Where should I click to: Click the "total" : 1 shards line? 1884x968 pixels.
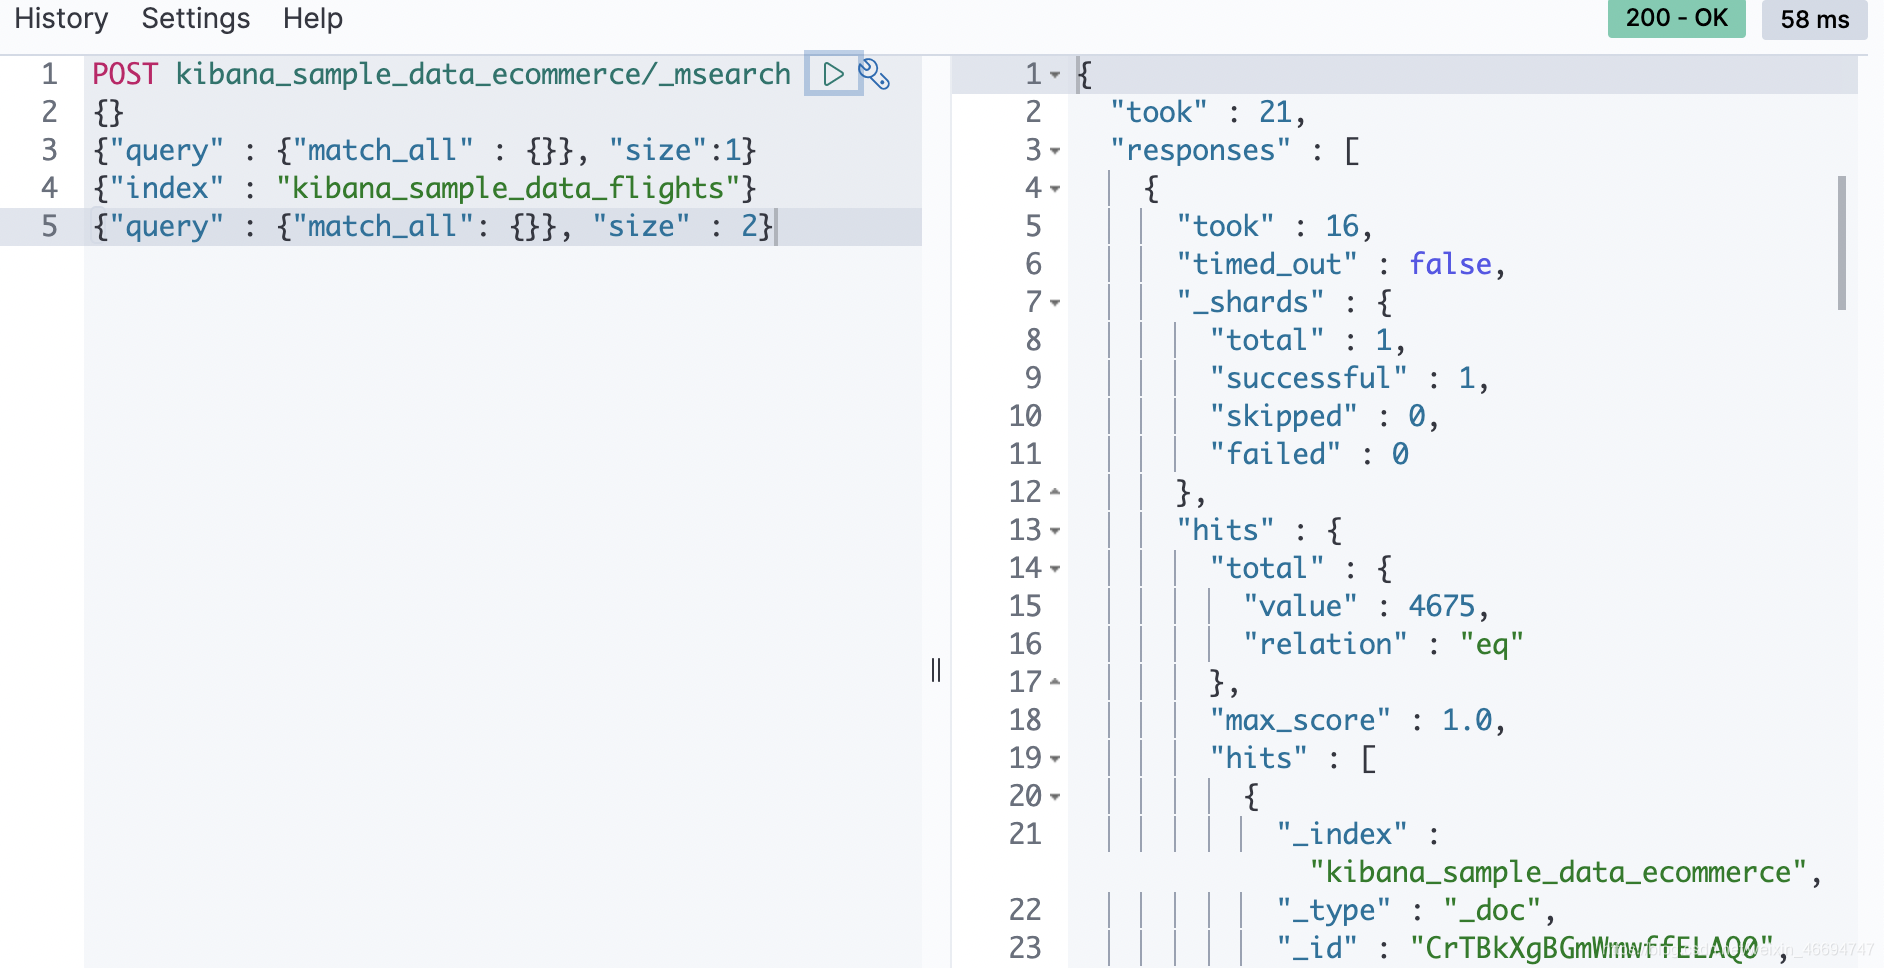[1308, 340]
